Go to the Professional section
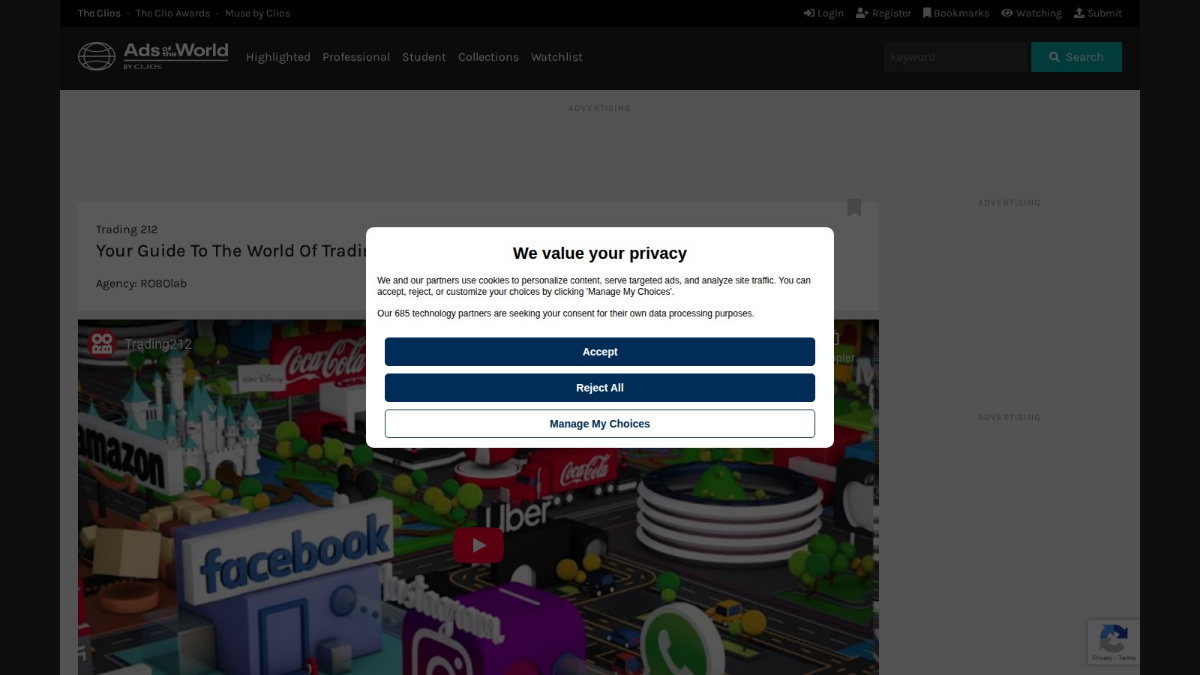Image resolution: width=1200 pixels, height=675 pixels. click(x=356, y=57)
